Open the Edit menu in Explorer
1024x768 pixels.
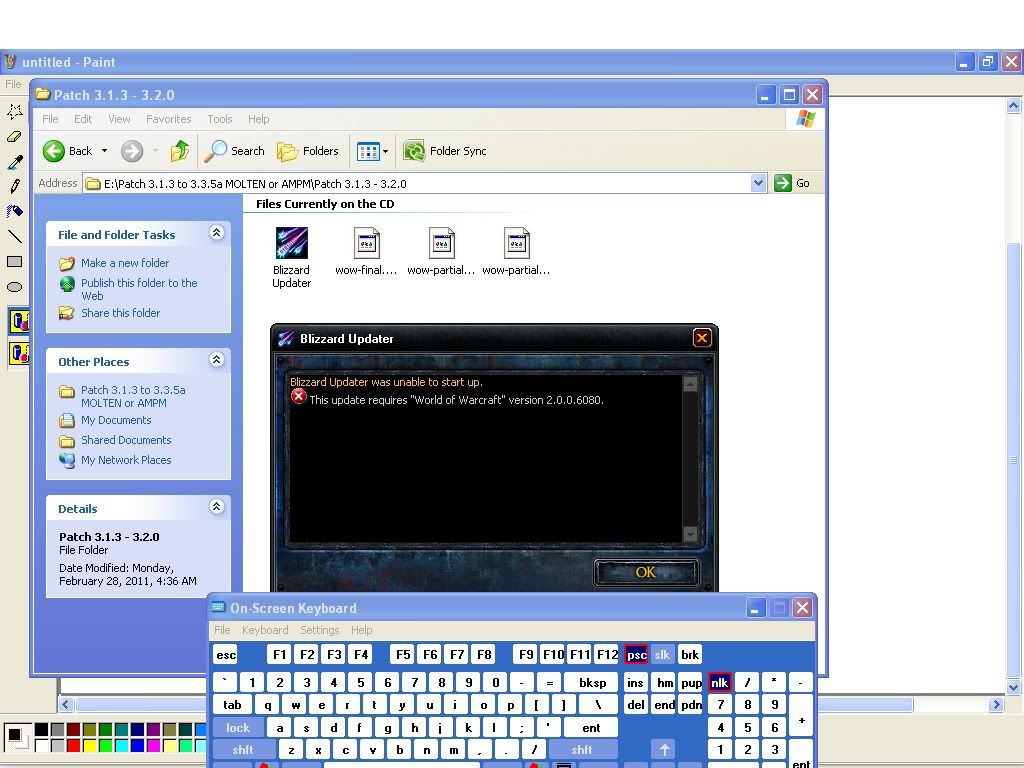(83, 119)
